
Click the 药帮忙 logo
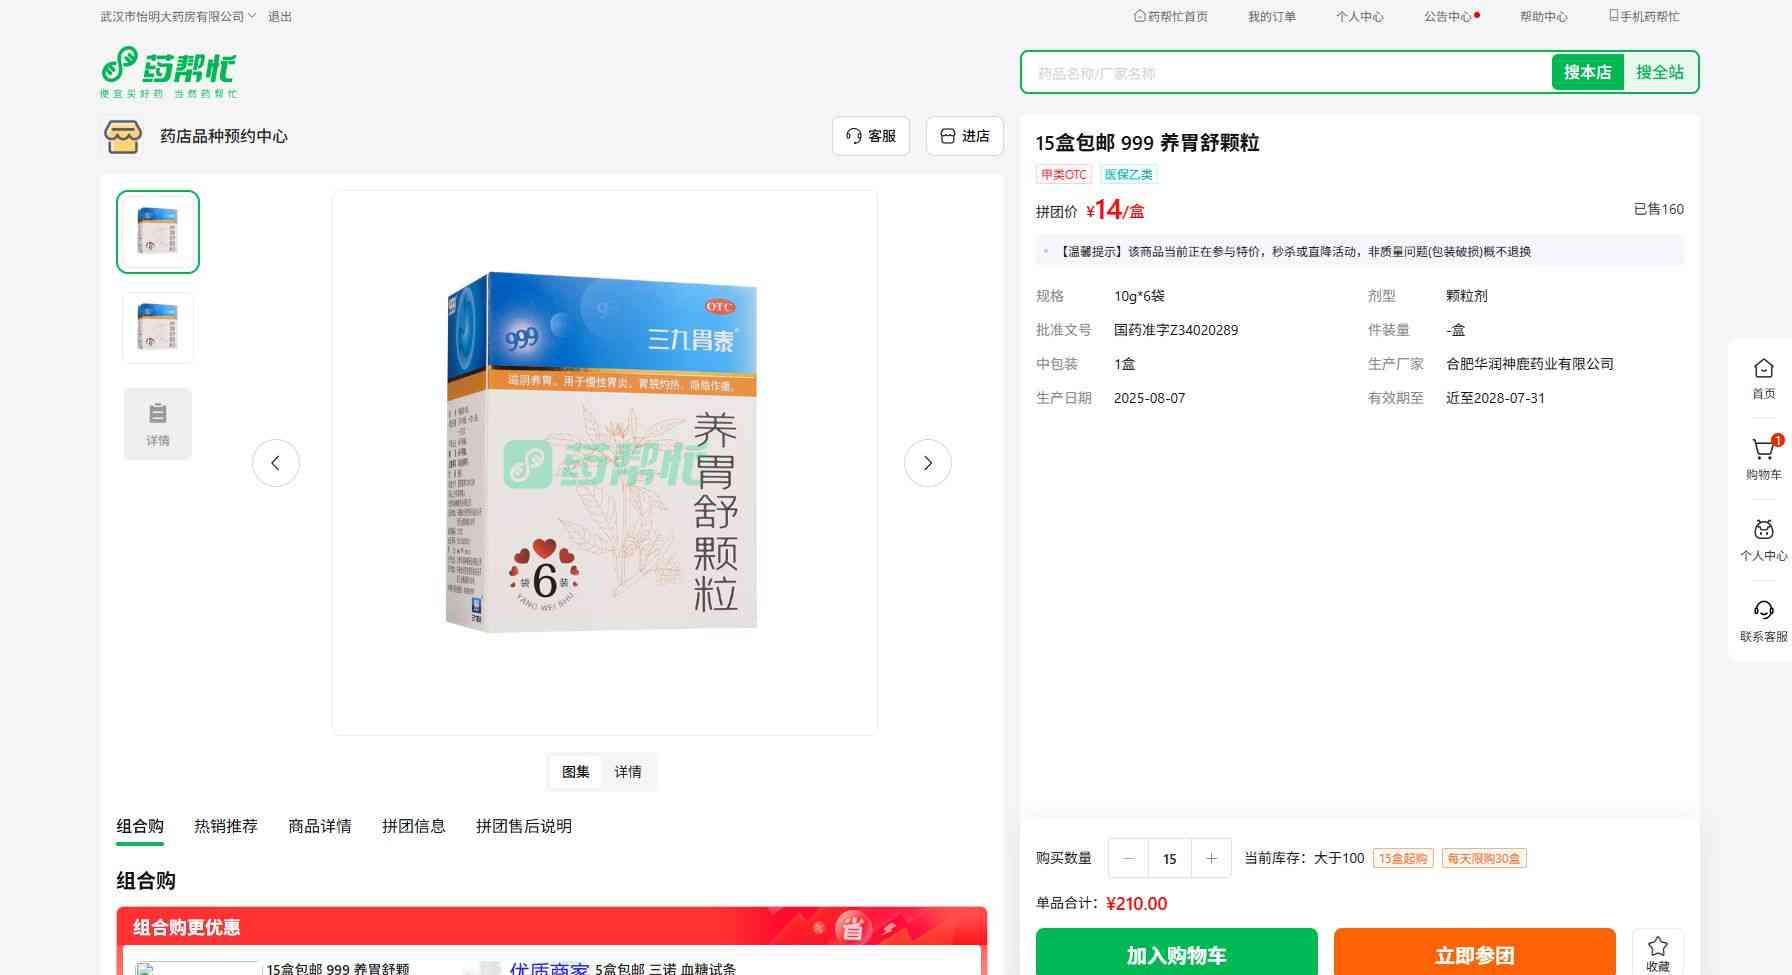[168, 72]
